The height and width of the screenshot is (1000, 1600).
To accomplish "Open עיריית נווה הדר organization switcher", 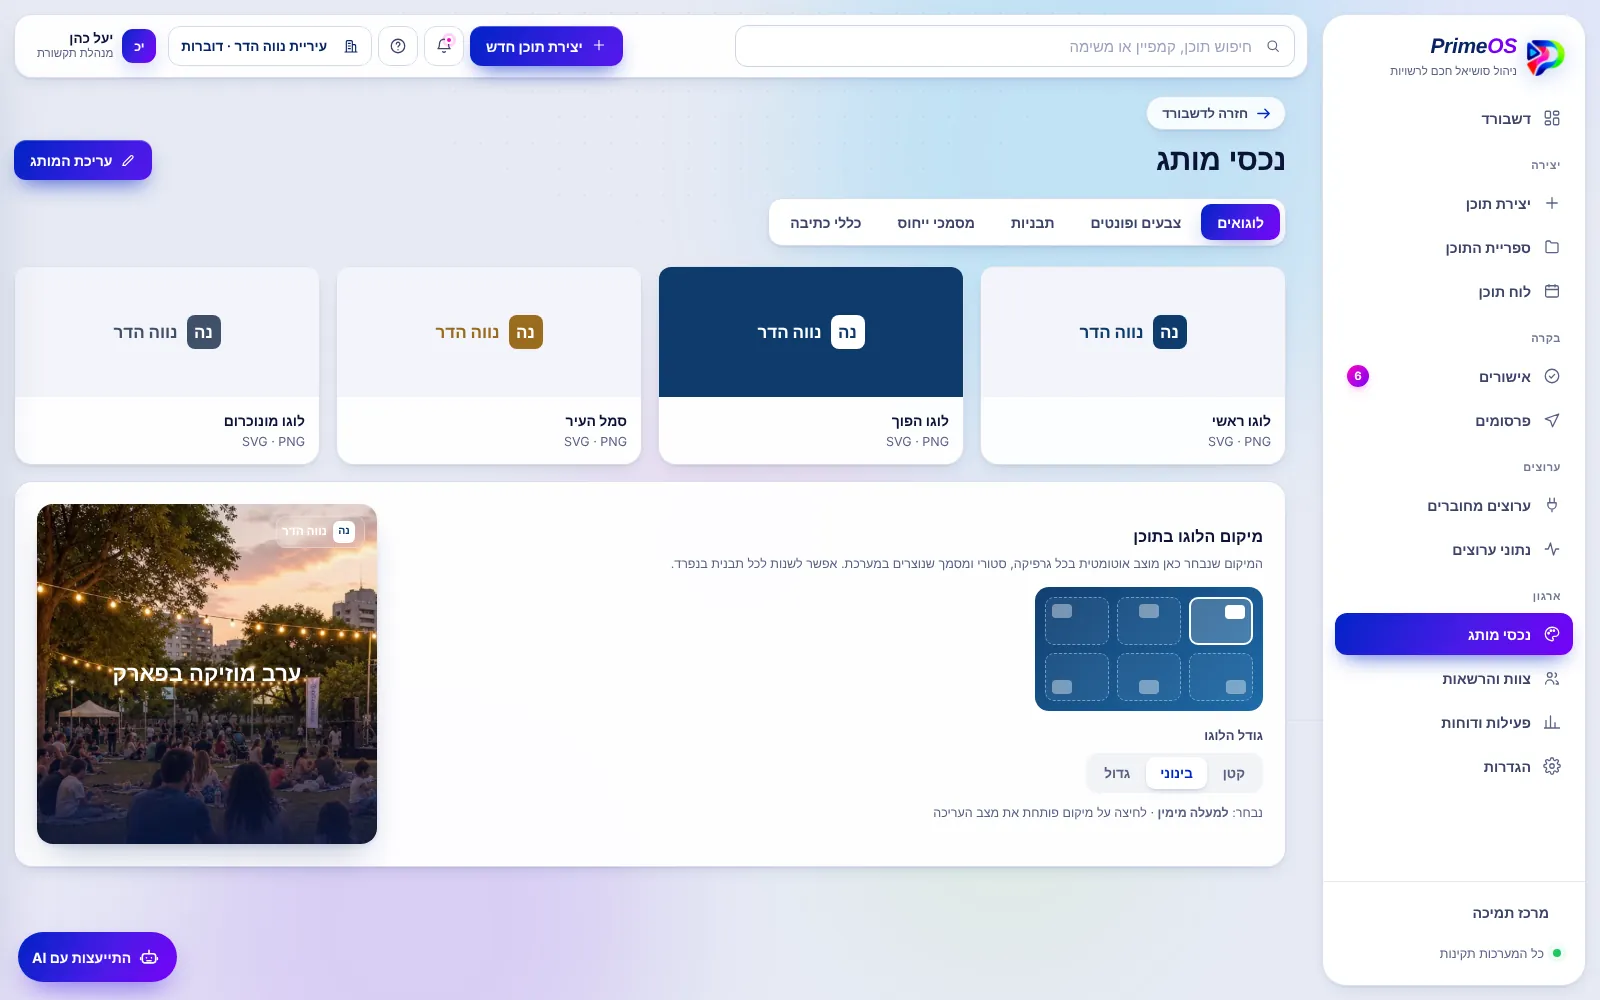I will click(x=270, y=46).
